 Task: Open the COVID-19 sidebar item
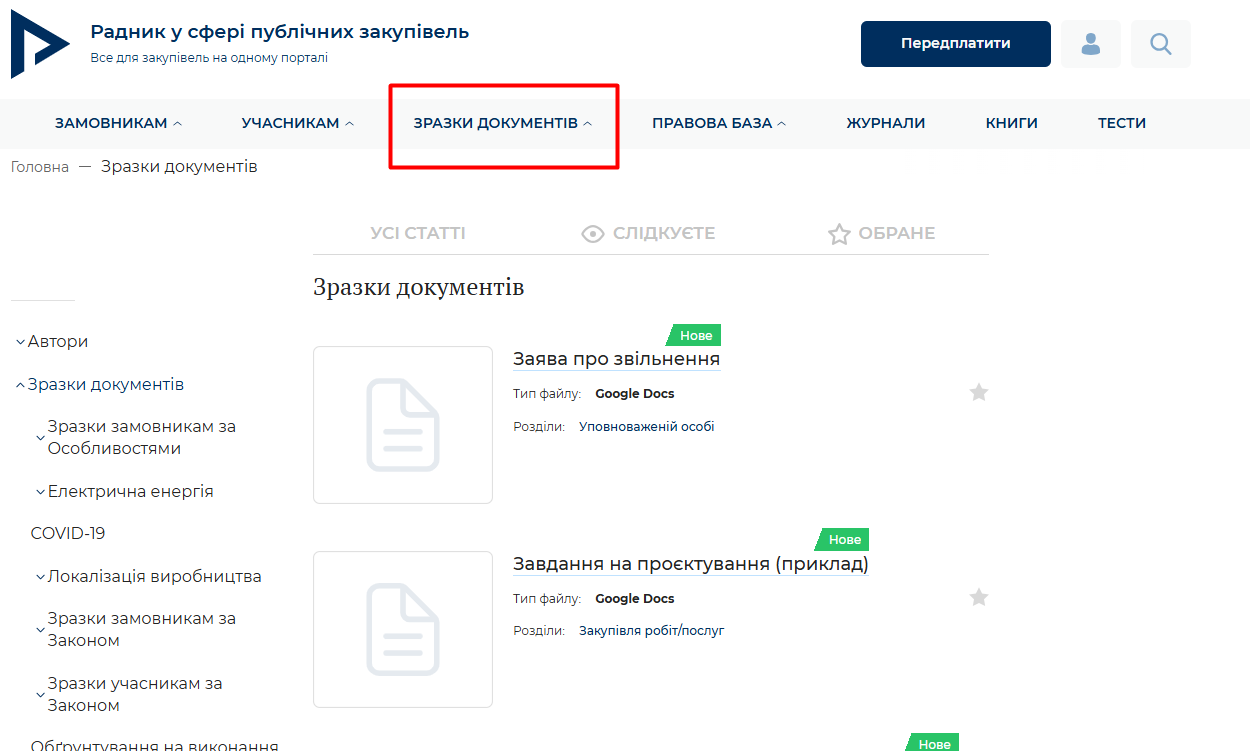pos(68,534)
